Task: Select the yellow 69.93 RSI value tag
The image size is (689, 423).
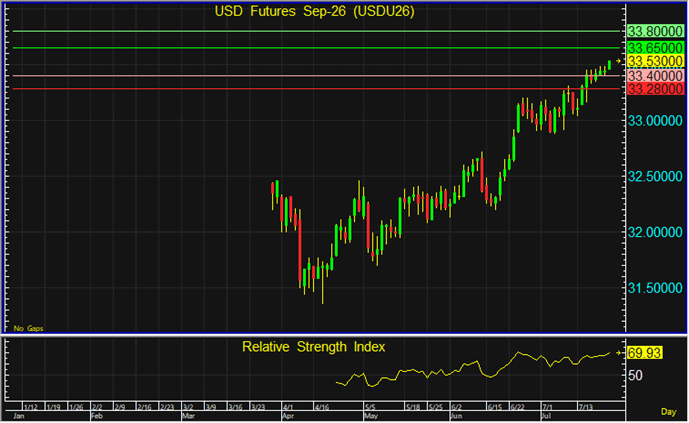Action: (644, 353)
